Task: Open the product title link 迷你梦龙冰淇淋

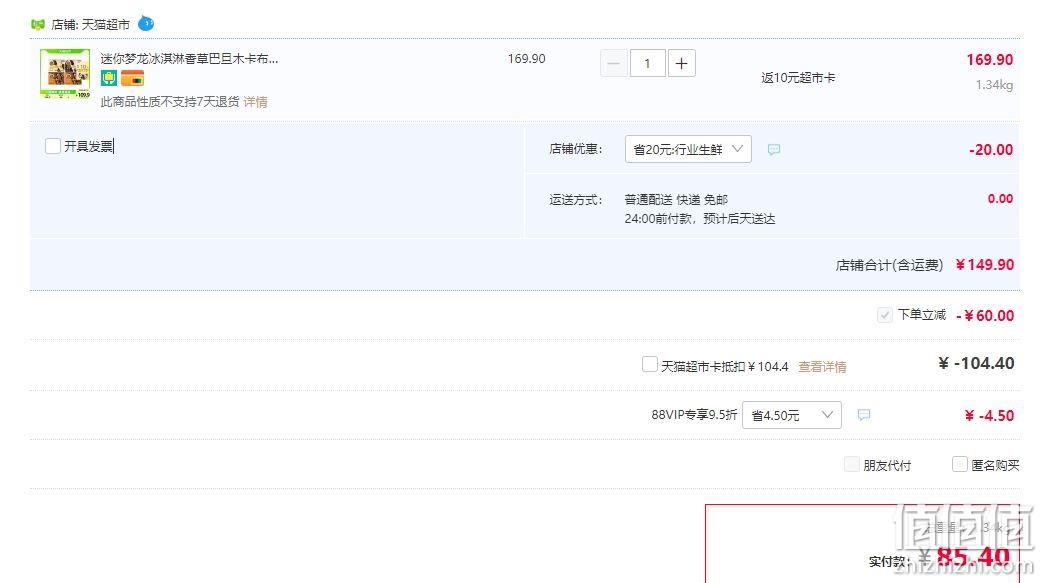Action: [190, 59]
